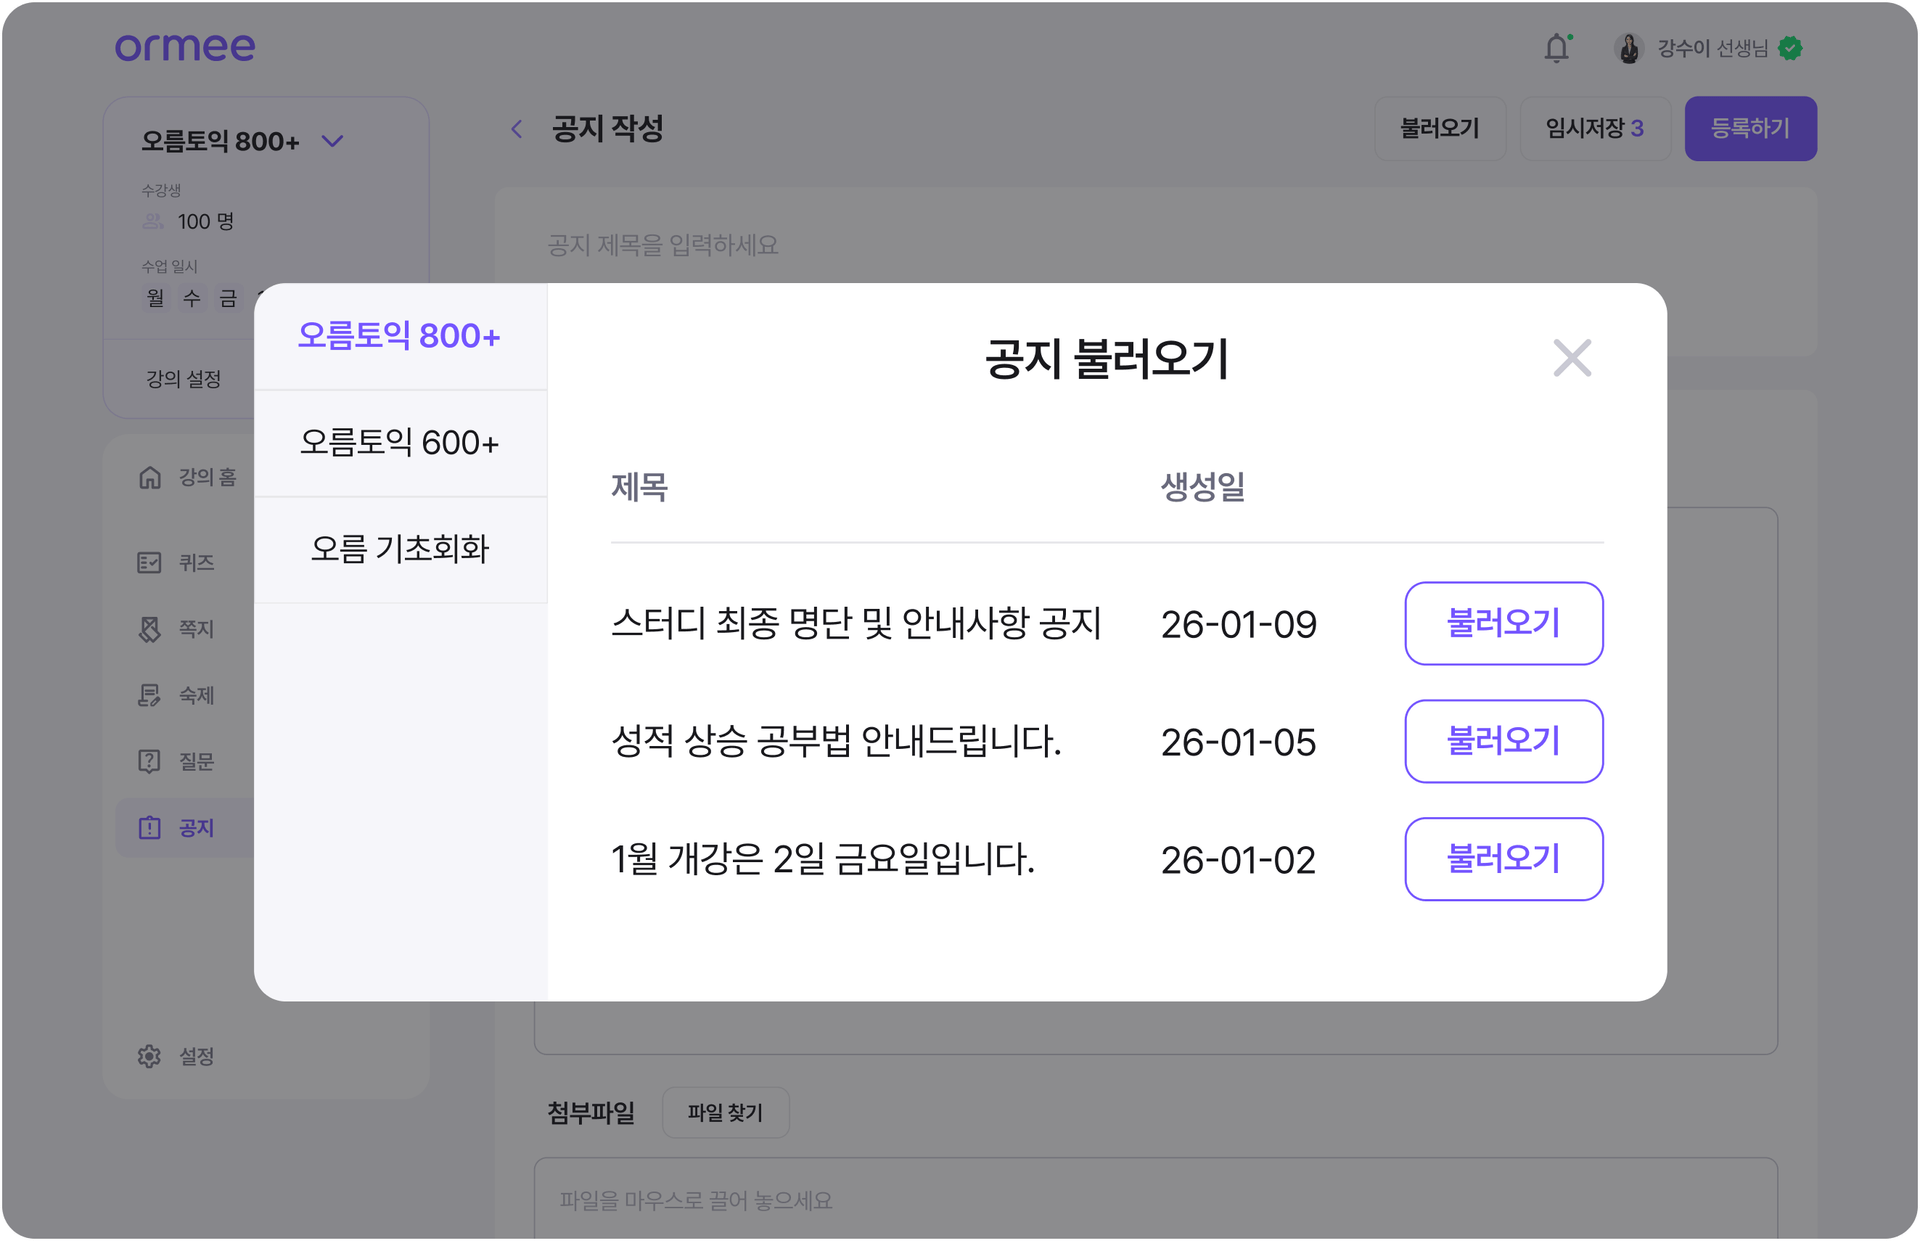Image resolution: width=1920 pixels, height=1241 pixels.
Task: Select the 질문 question icon
Action: (148, 761)
